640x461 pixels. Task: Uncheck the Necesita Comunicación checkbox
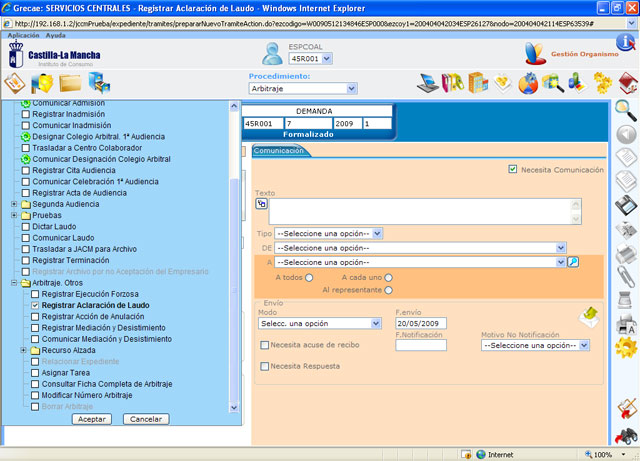513,170
